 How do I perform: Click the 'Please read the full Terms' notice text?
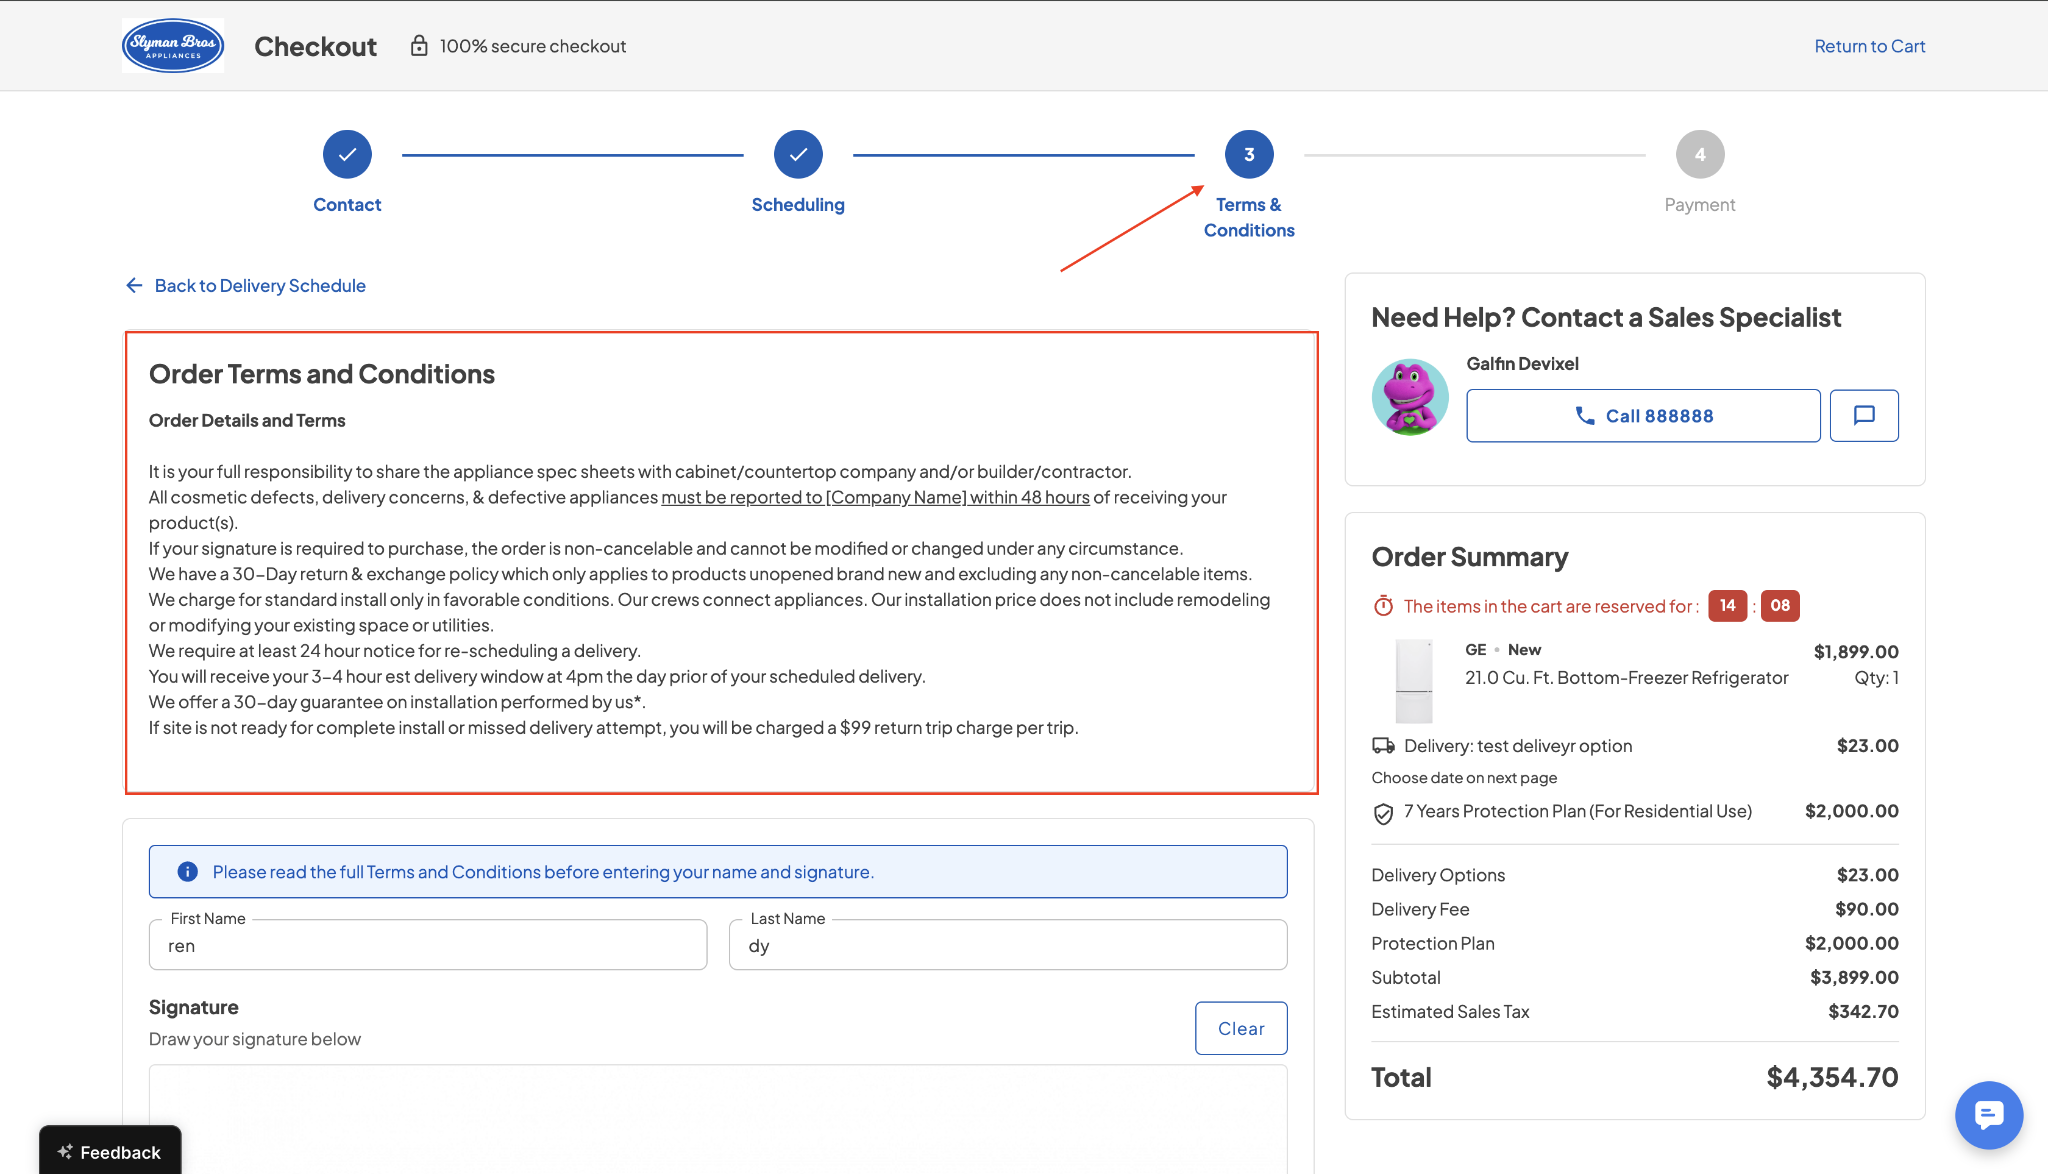pyautogui.click(x=543, y=871)
